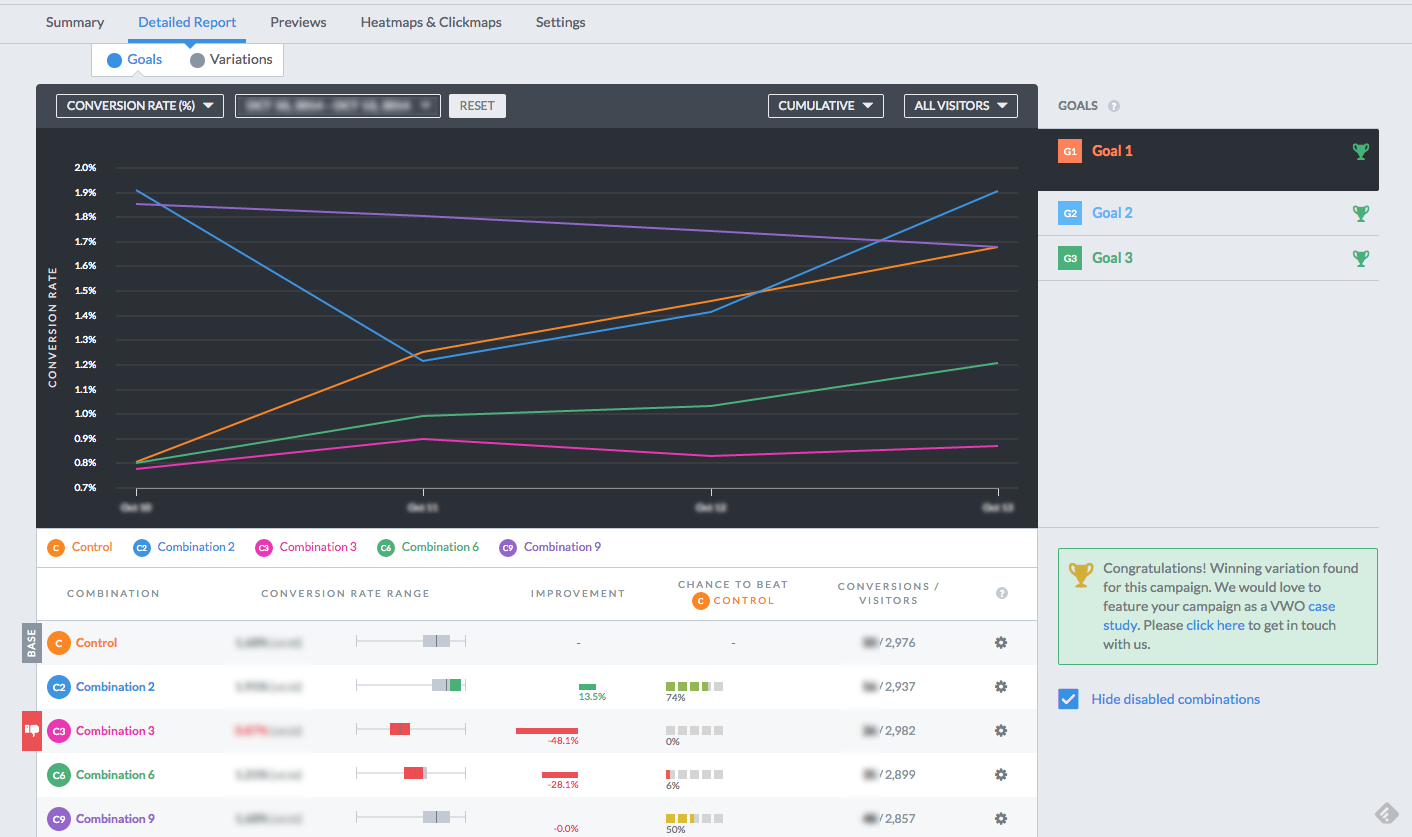The width and height of the screenshot is (1412, 837).
Task: Switch to the Summary tab
Action: pyautogui.click(x=74, y=22)
